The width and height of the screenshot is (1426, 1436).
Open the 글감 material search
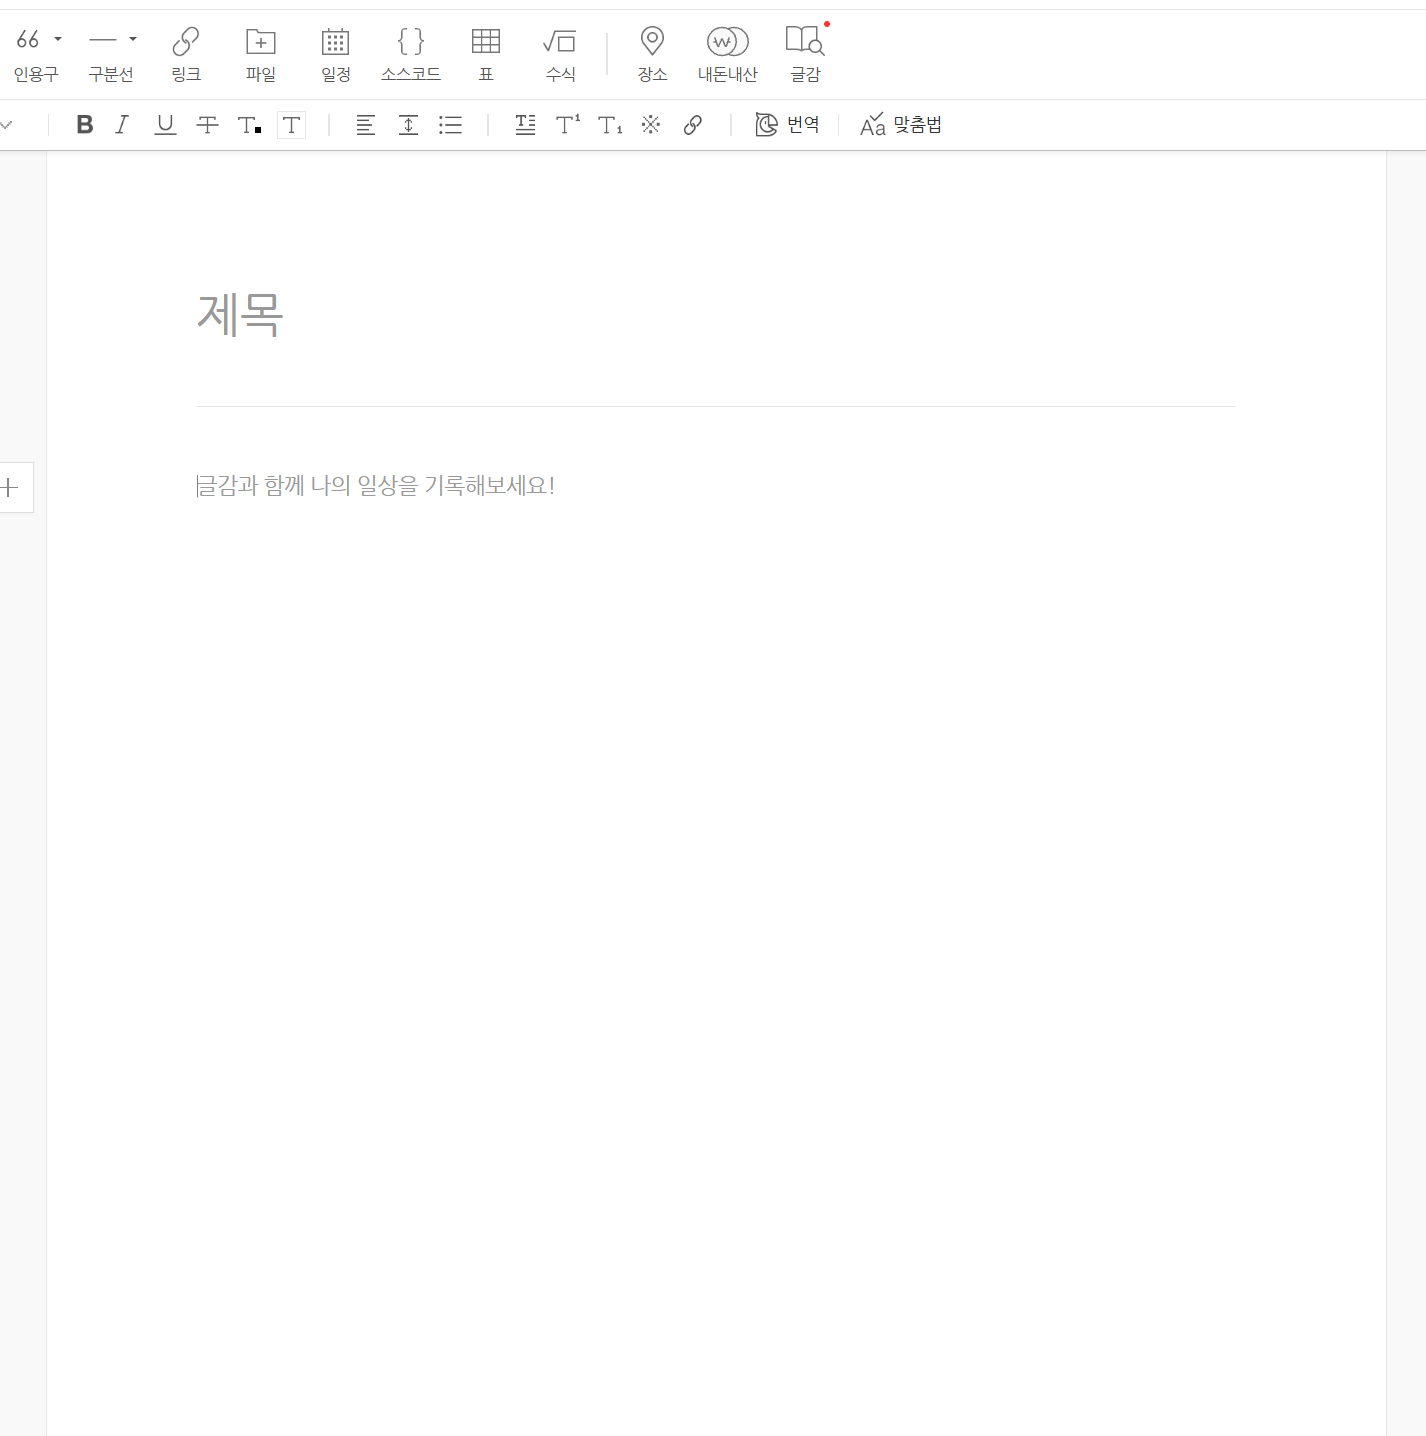(x=805, y=53)
